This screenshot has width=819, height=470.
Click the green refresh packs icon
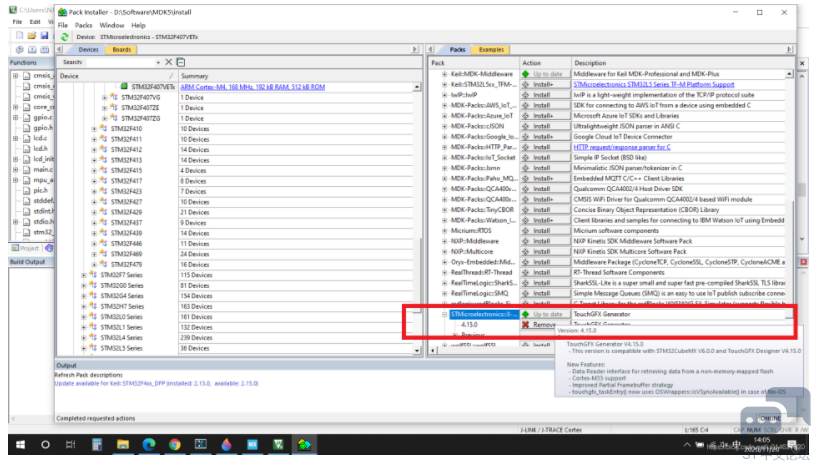(65, 37)
